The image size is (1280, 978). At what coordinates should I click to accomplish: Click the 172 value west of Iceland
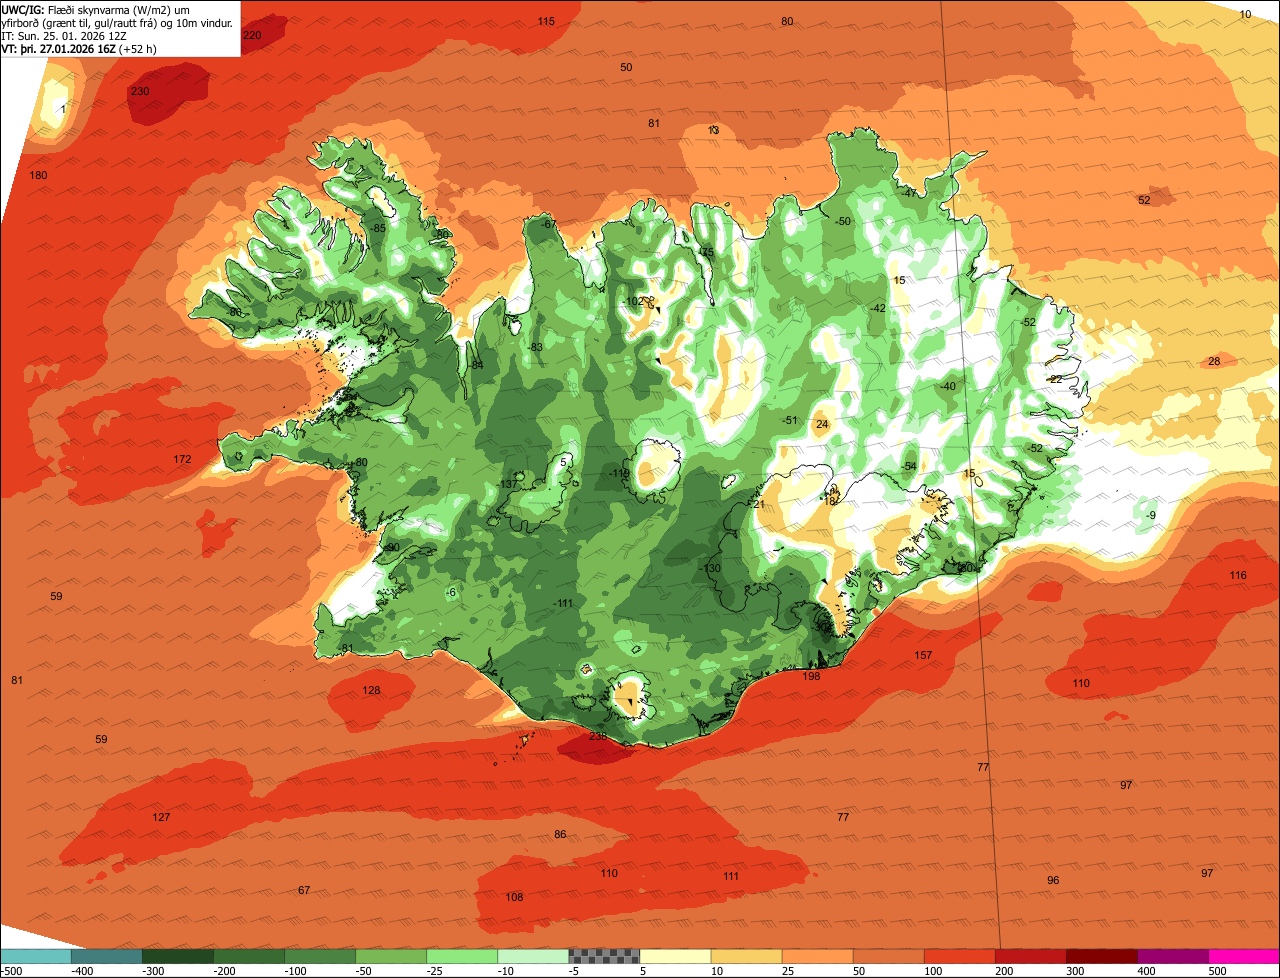tap(182, 460)
